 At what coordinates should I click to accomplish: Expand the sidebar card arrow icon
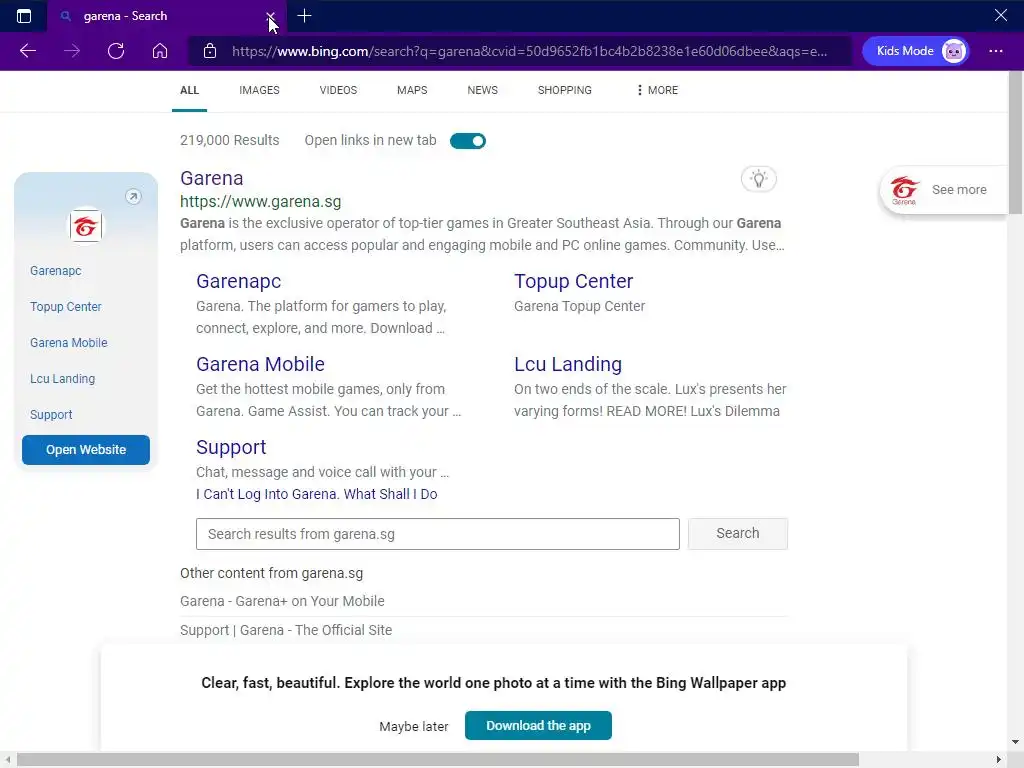point(133,197)
